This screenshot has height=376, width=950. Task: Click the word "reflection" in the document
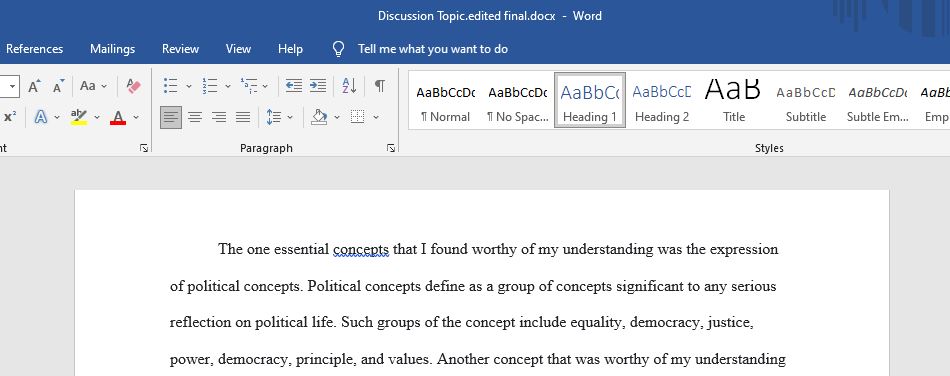(201, 323)
